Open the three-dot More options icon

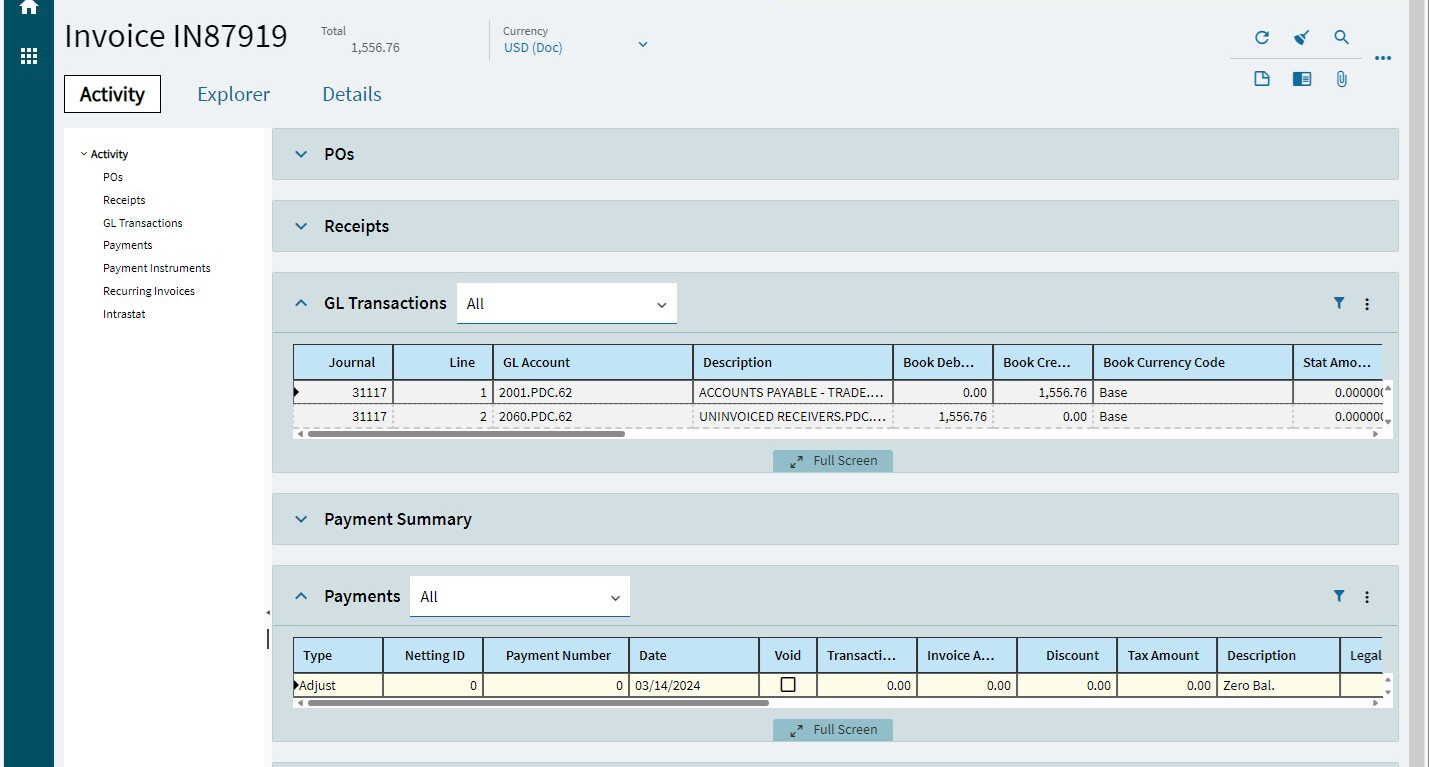[x=1383, y=59]
